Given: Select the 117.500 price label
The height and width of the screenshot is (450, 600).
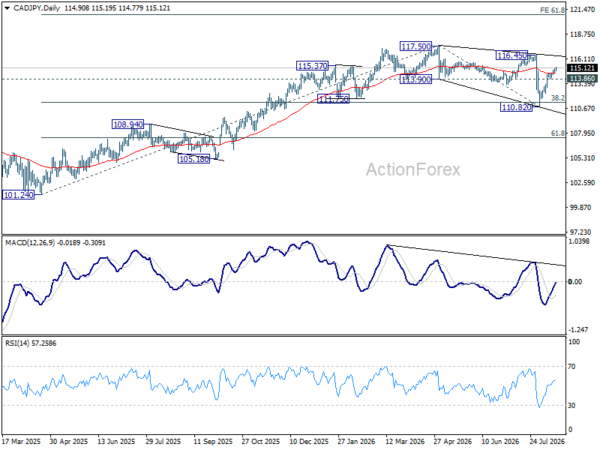Looking at the screenshot, I should point(416,46).
